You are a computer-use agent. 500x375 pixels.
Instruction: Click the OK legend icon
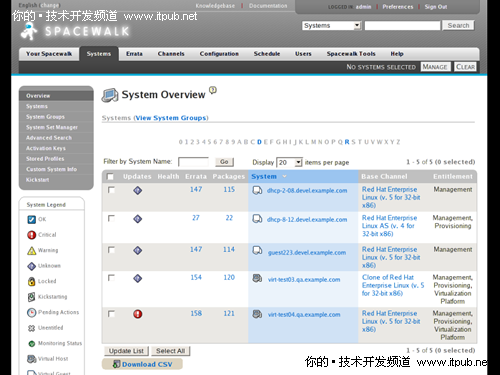[x=31, y=219]
